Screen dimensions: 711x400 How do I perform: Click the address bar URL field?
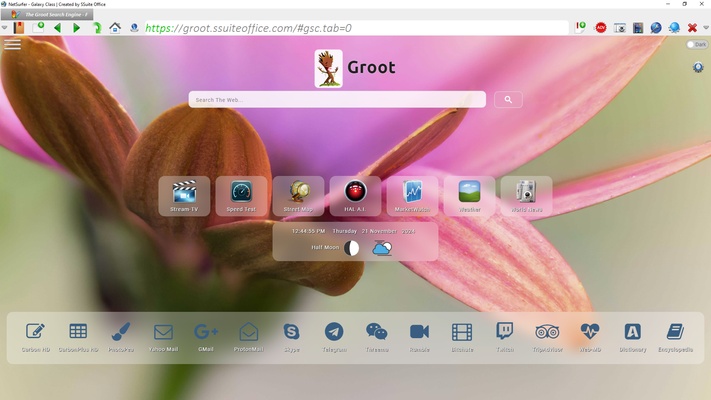pyautogui.click(x=356, y=28)
